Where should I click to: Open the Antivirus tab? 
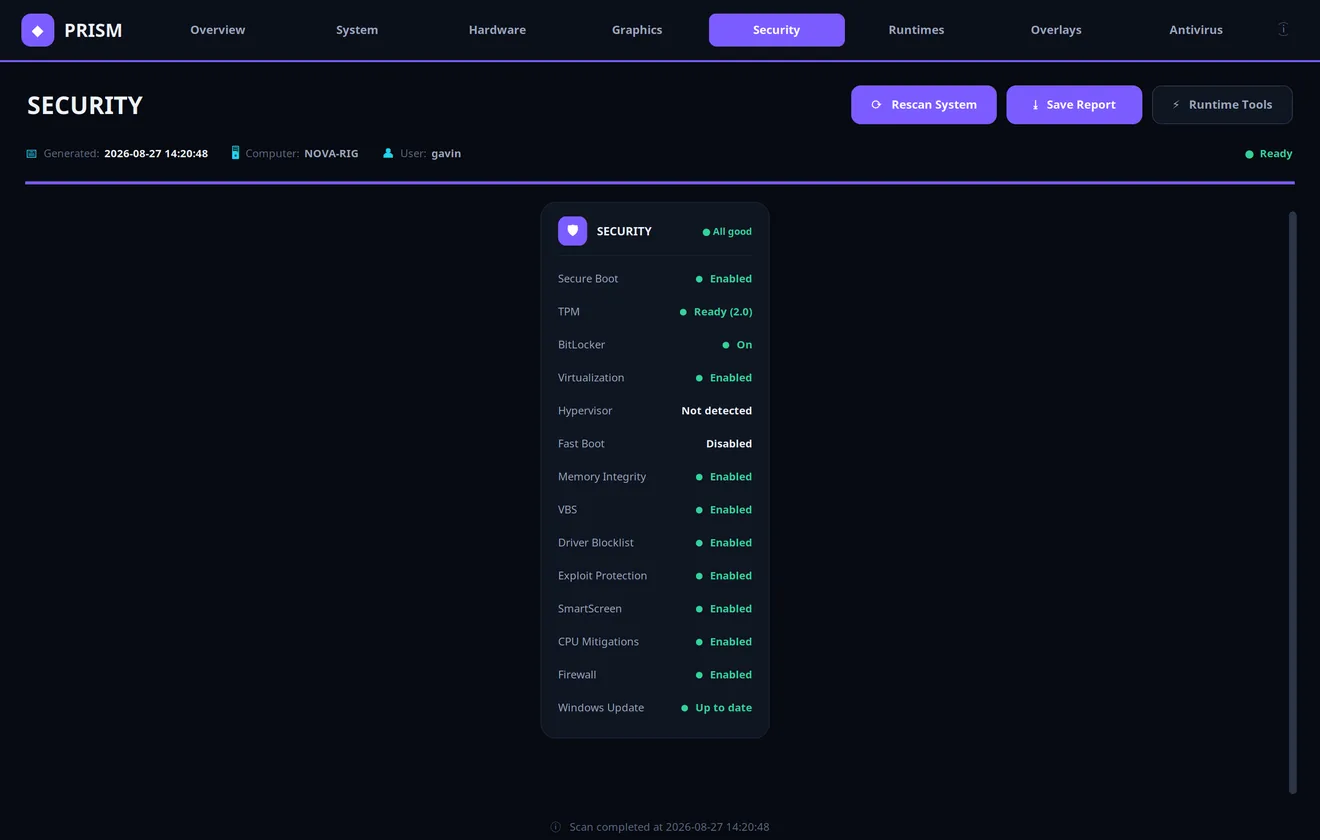pos(1196,30)
